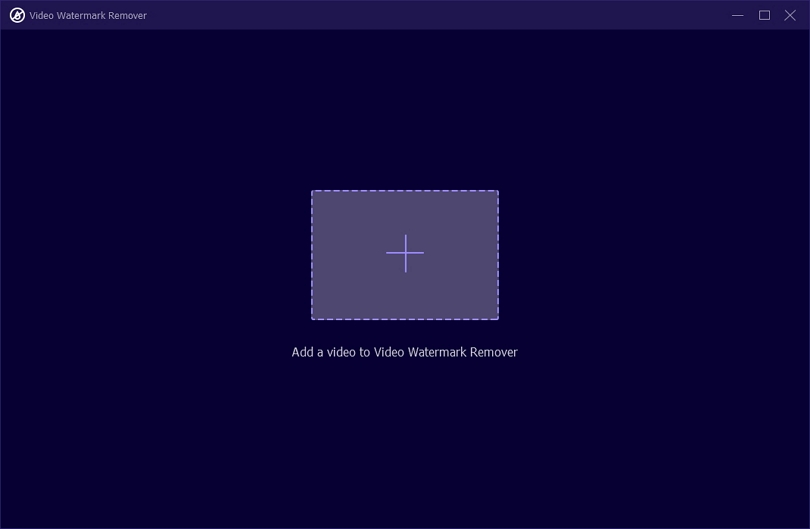Click the plus icon to add a video
810x529 pixels.
coord(405,253)
